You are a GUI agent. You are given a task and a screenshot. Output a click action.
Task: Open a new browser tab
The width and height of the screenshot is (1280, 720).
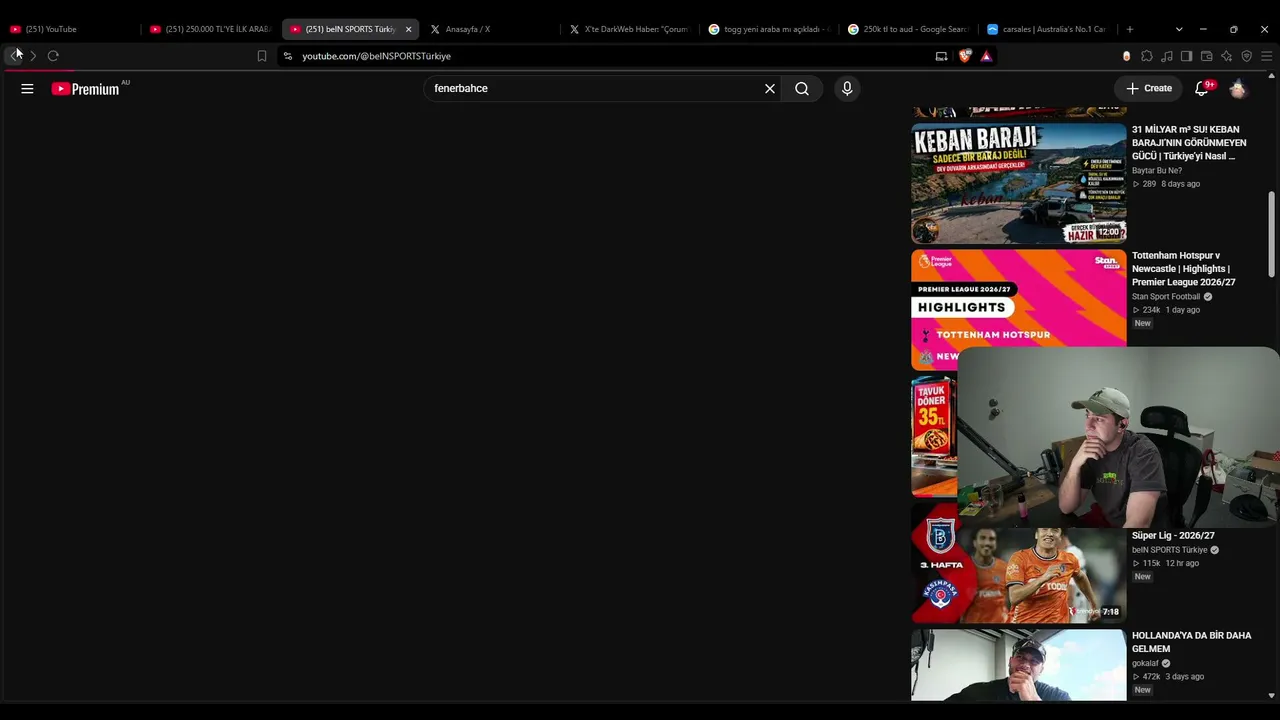1130,29
